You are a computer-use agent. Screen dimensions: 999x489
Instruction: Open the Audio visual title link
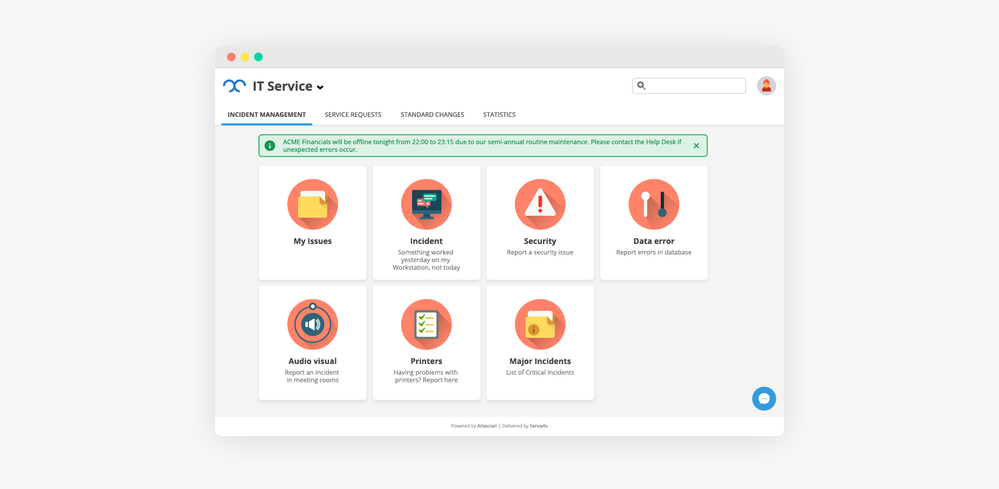312,361
